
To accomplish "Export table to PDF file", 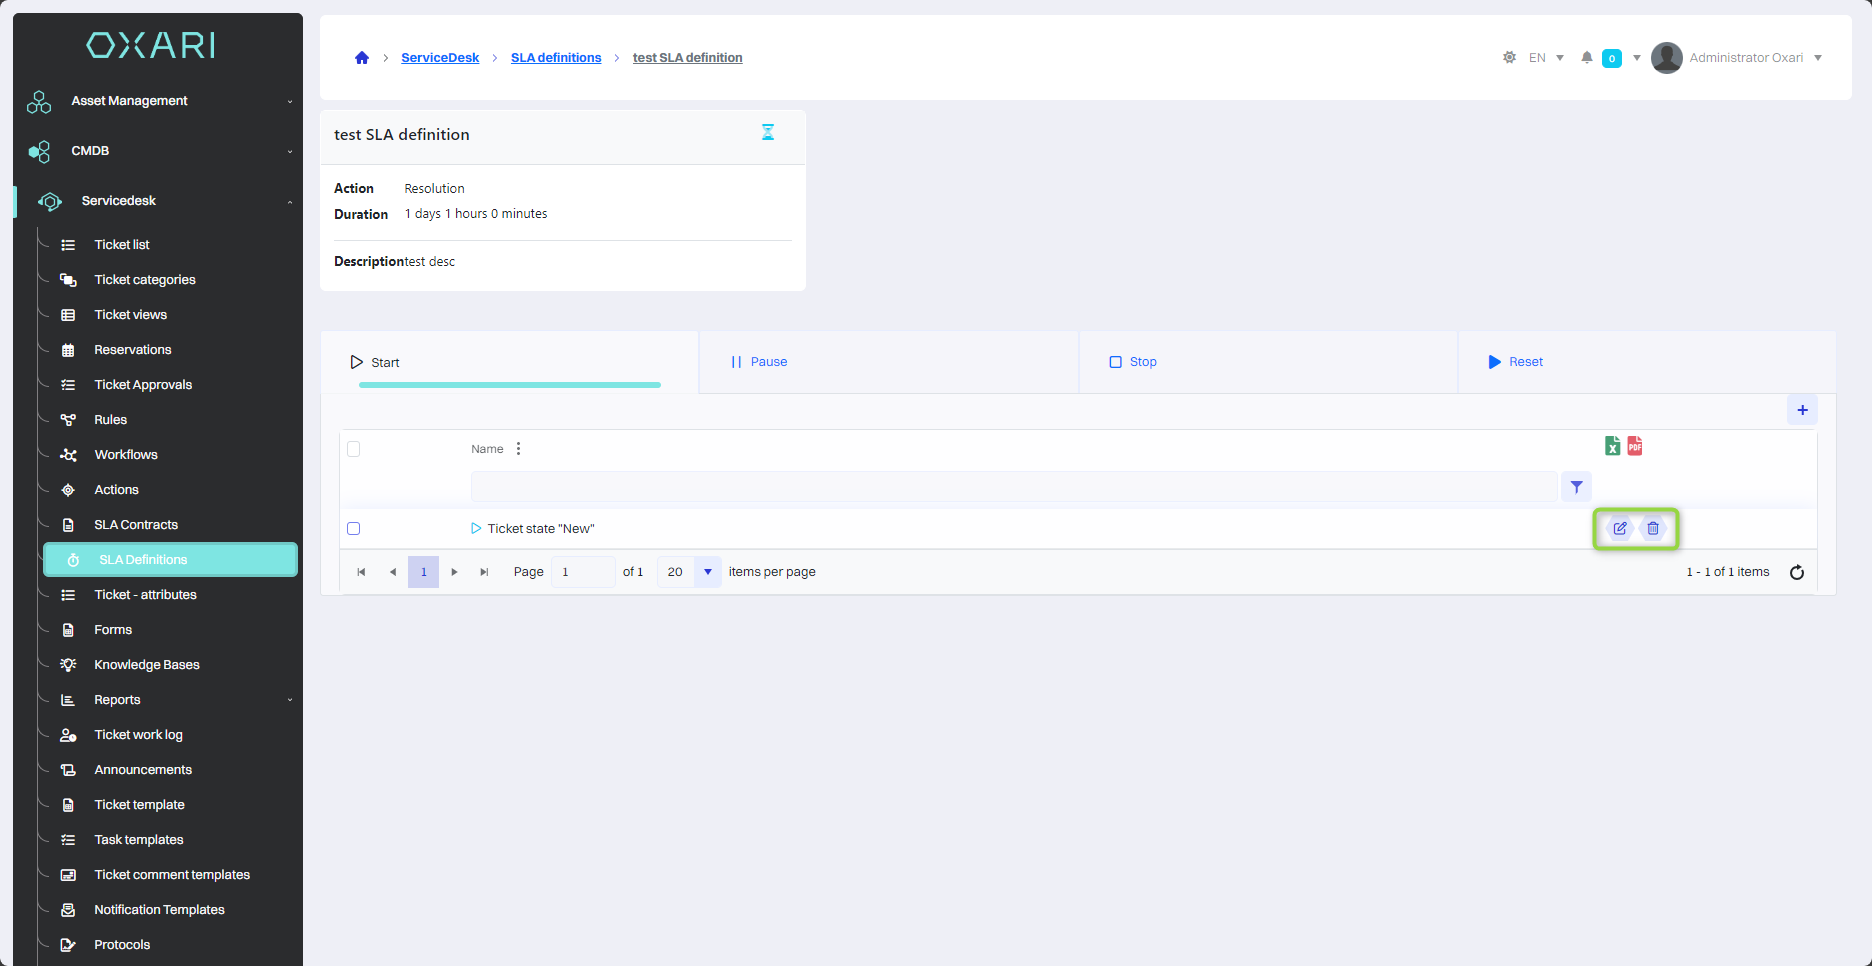I will click(x=1634, y=446).
